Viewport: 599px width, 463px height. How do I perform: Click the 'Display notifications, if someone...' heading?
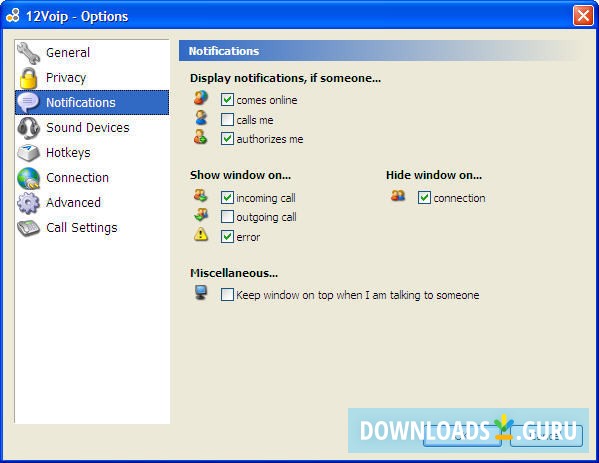285,78
